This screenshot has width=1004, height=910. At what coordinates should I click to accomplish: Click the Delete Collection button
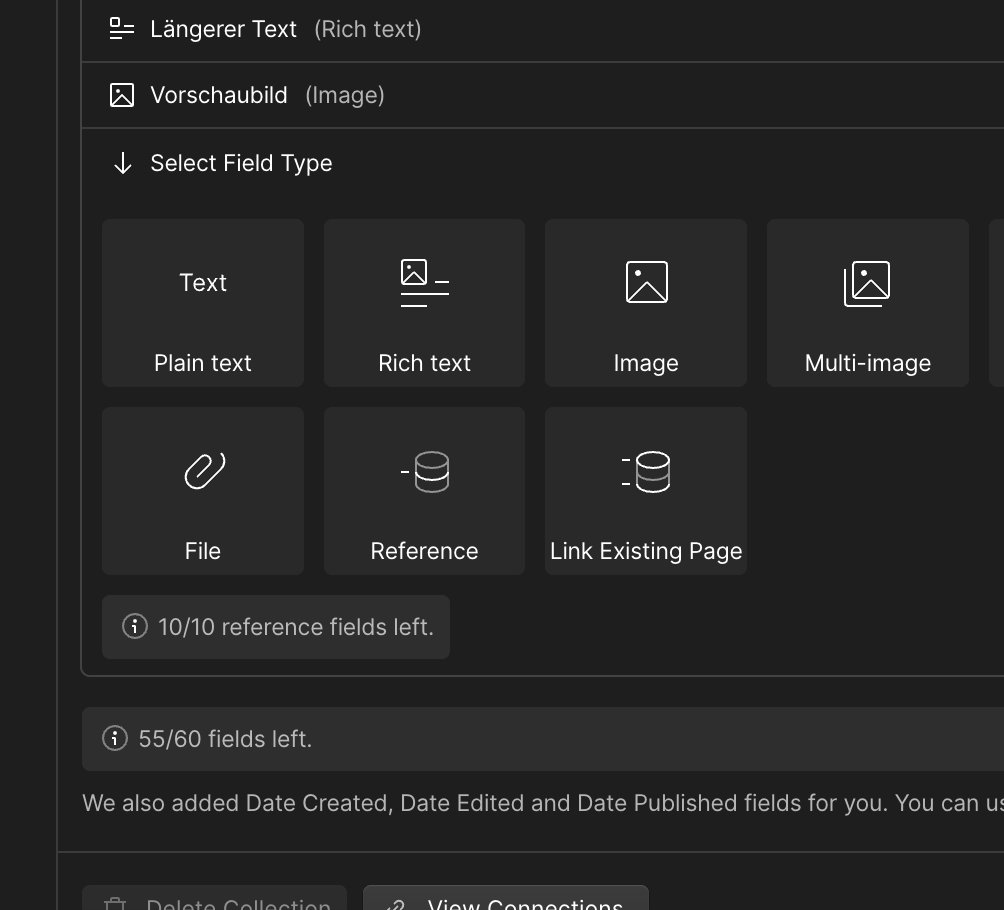[214, 898]
